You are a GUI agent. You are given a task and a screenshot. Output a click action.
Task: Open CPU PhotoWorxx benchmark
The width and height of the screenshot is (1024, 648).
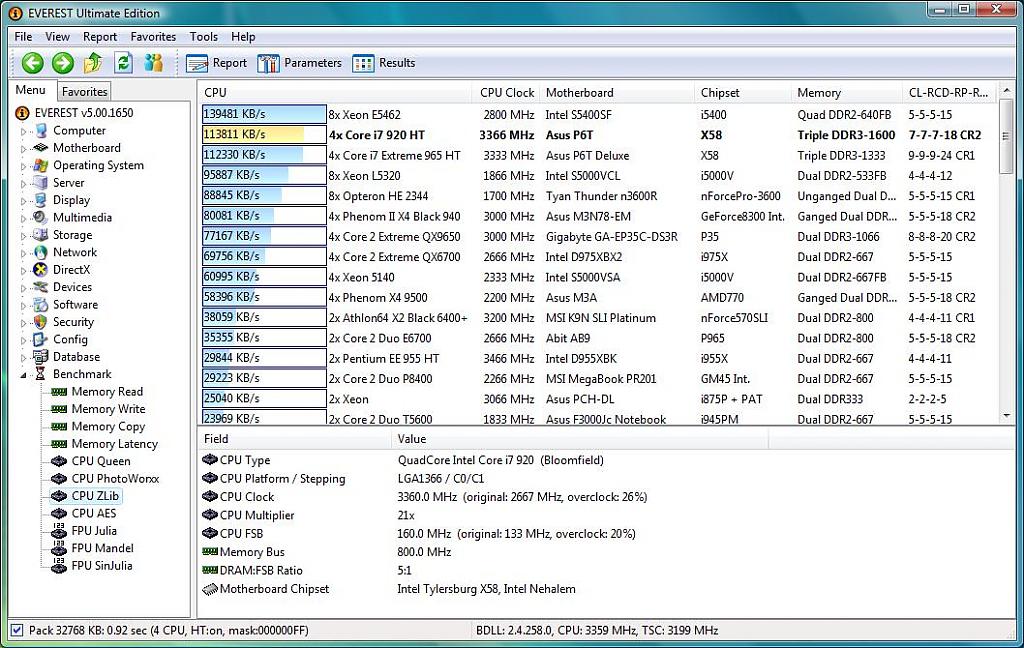(116, 478)
